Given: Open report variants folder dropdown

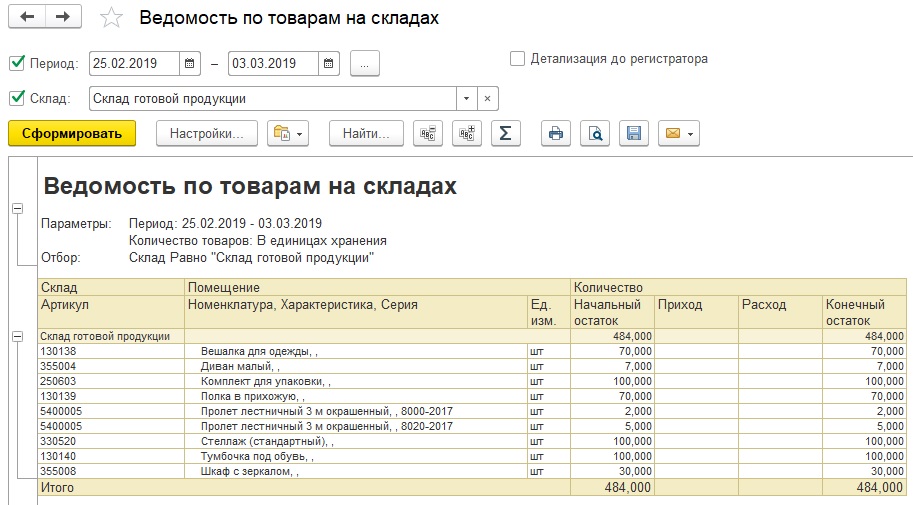Looking at the screenshot, I should [x=288, y=133].
